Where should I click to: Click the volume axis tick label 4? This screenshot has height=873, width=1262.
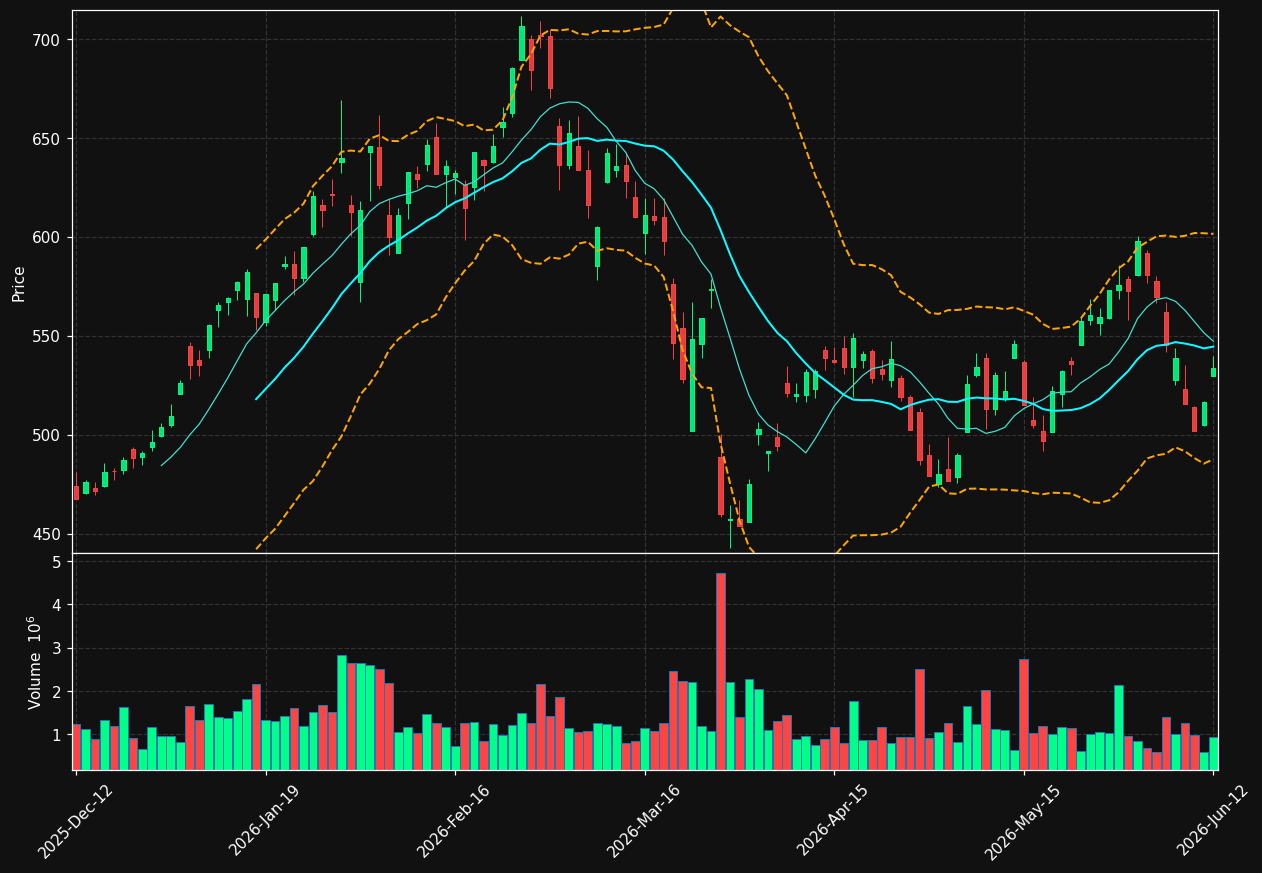[x=57, y=605]
